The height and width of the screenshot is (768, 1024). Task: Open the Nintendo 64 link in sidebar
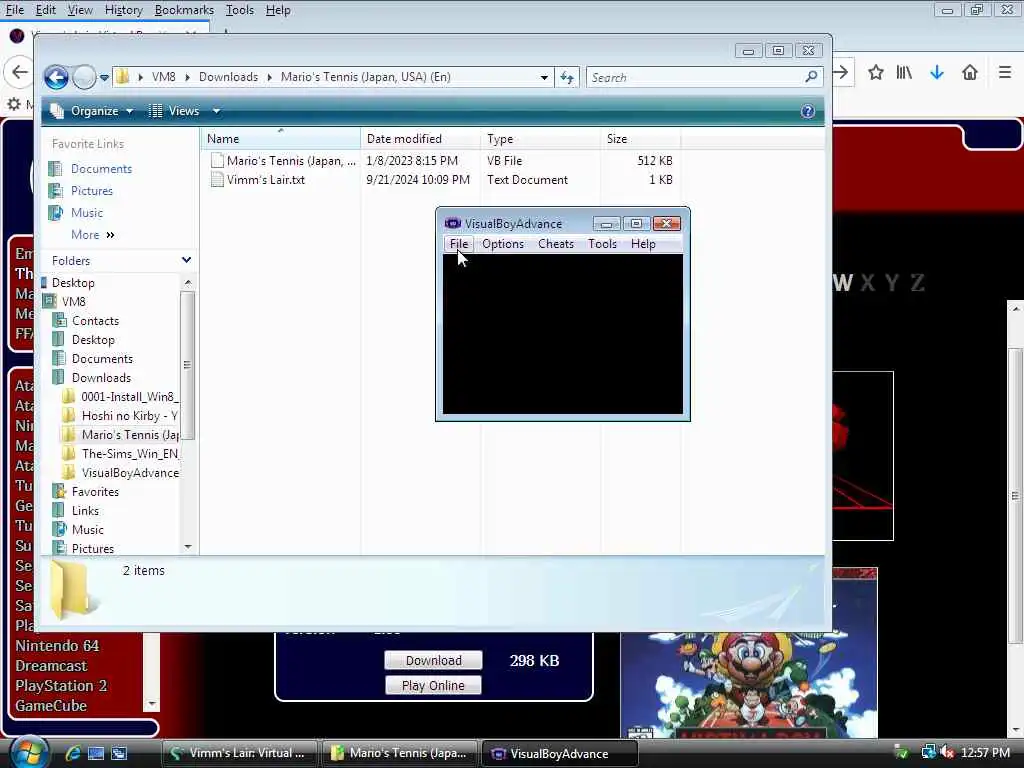click(x=57, y=645)
